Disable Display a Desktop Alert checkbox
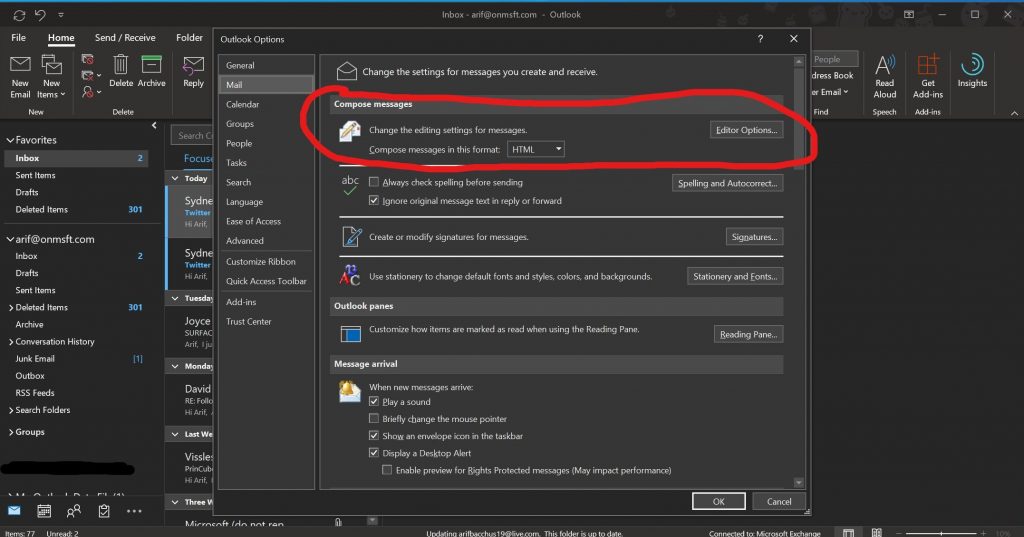Screen dimensions: 1024x537 click(374, 453)
